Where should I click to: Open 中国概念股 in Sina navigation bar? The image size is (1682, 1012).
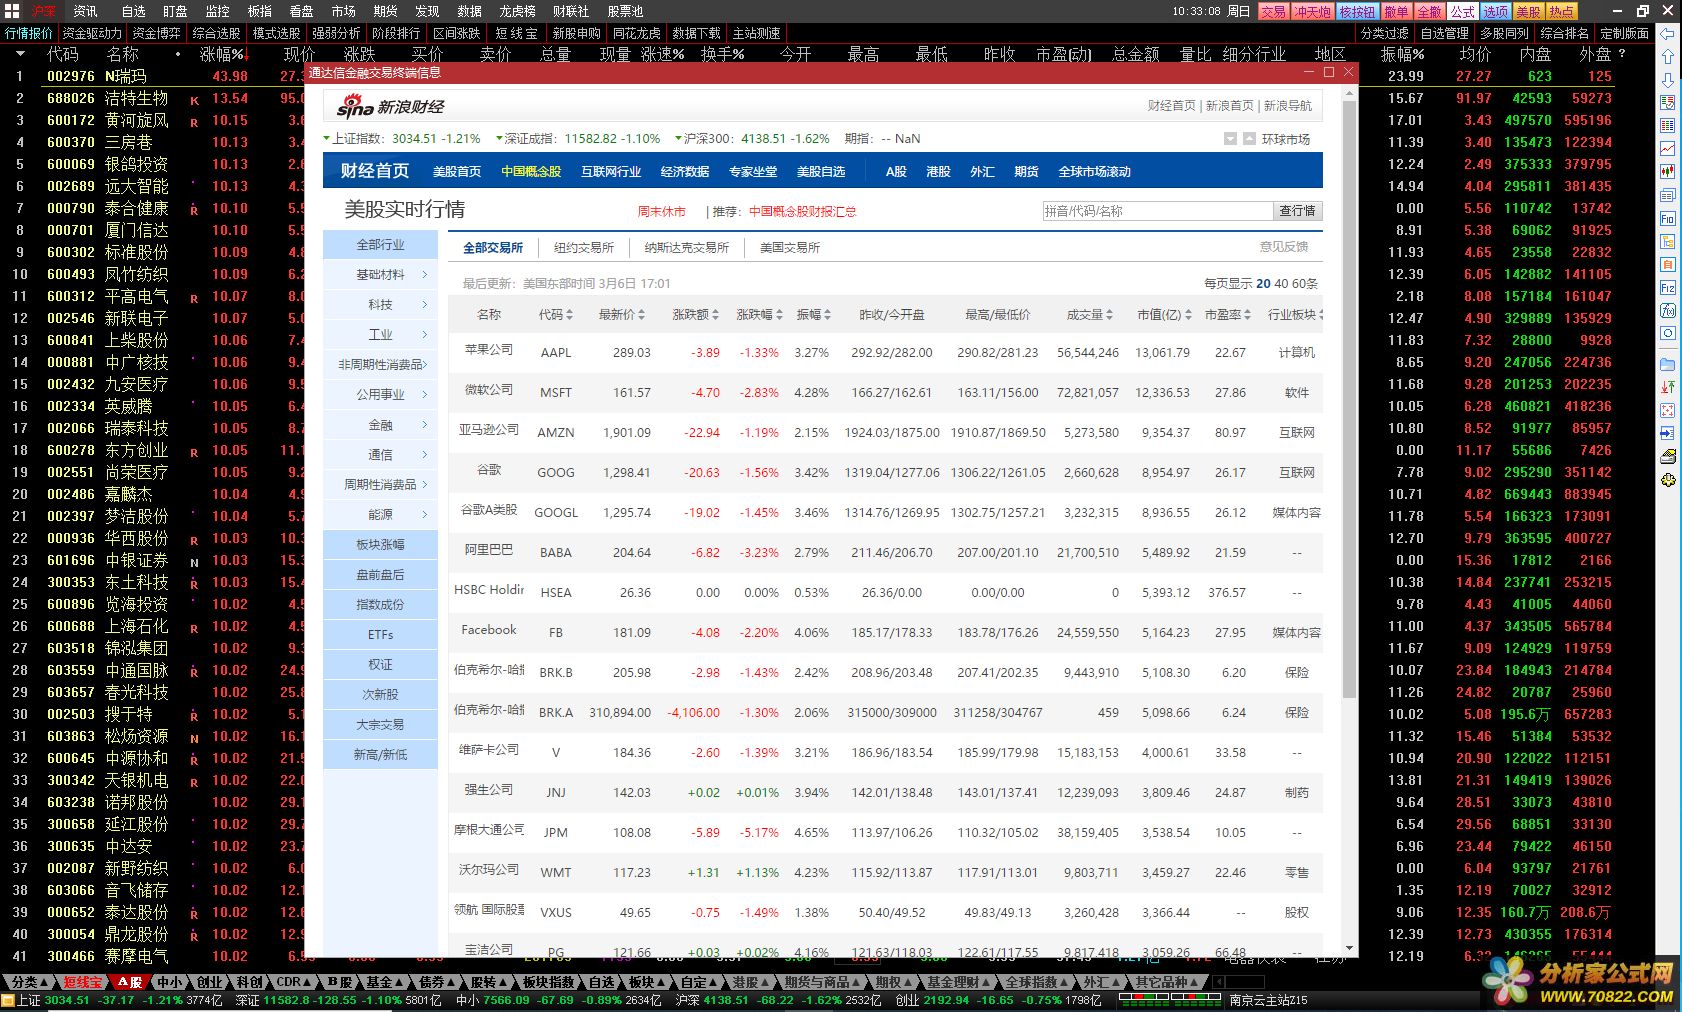pos(531,171)
